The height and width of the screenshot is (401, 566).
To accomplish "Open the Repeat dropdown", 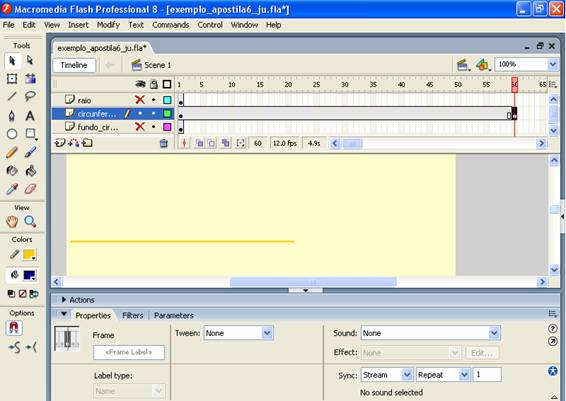I will [464, 375].
